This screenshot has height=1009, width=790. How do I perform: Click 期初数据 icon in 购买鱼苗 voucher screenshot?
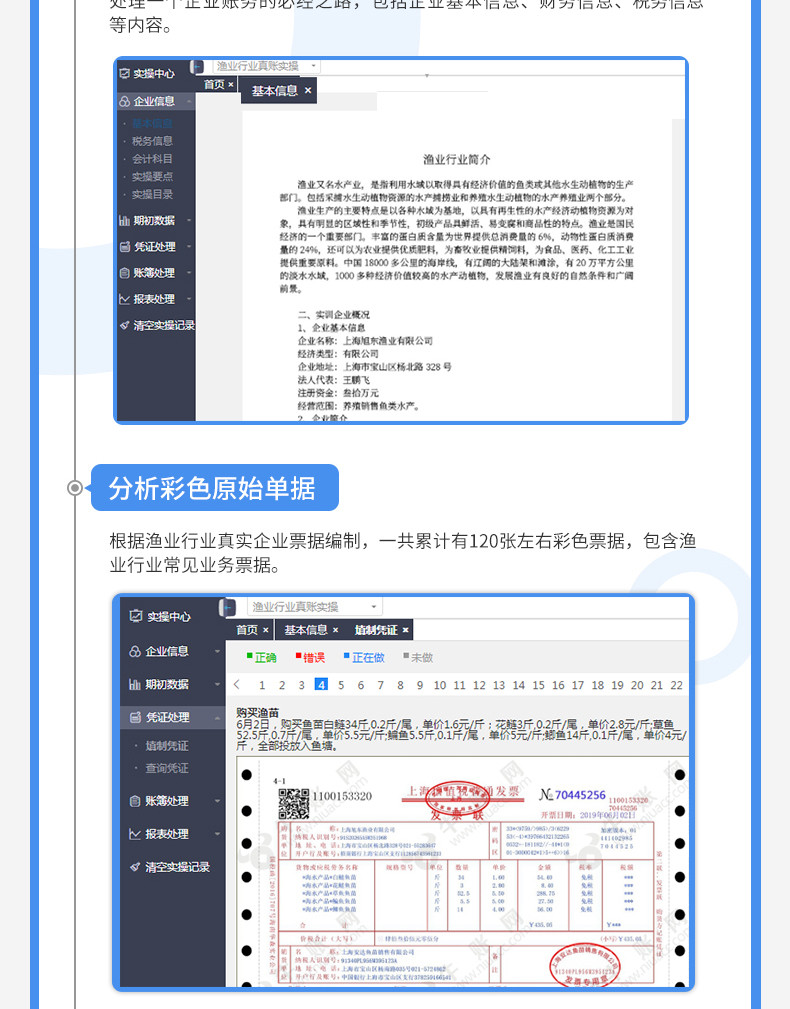click(x=135, y=684)
